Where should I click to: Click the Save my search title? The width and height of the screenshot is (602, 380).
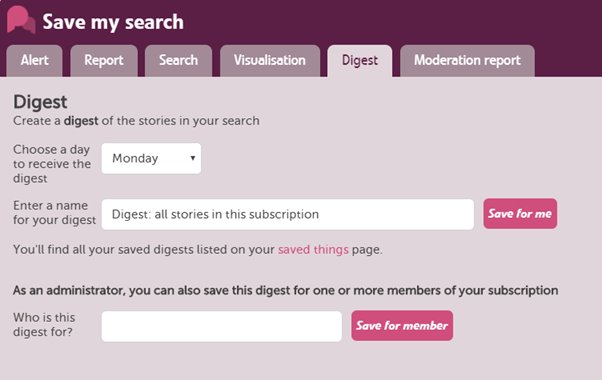point(113,22)
